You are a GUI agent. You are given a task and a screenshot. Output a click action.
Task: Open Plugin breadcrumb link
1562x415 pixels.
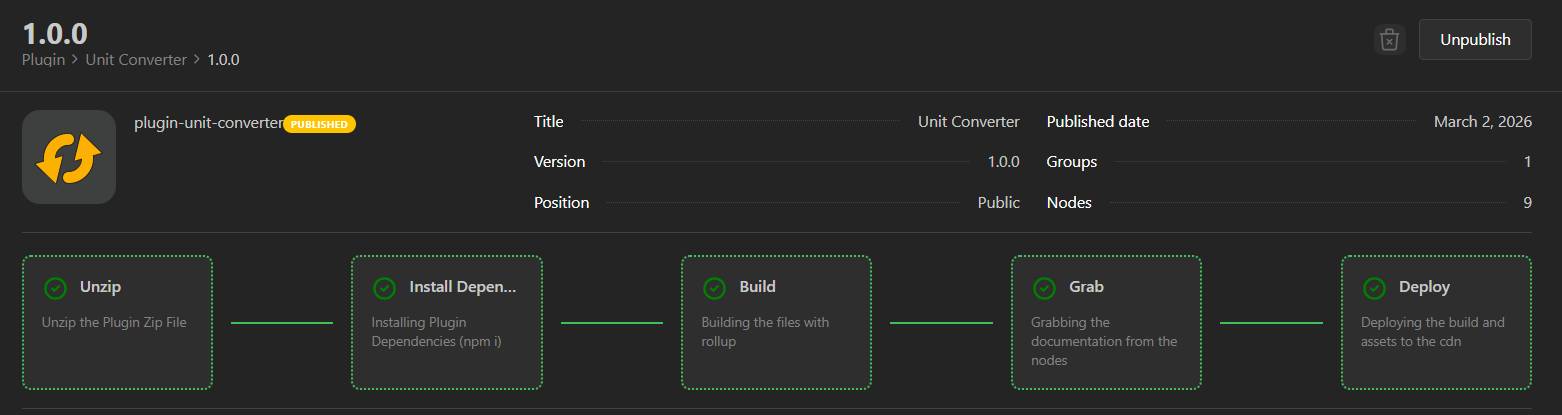(43, 60)
